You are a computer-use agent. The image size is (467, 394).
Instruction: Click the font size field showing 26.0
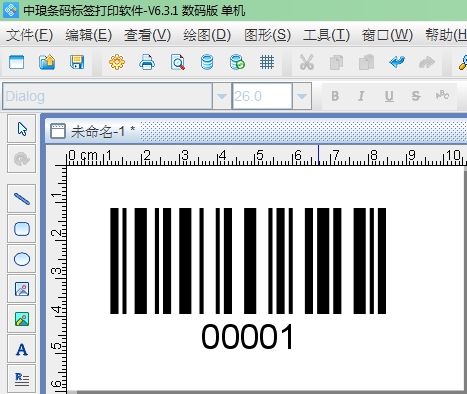[262, 96]
